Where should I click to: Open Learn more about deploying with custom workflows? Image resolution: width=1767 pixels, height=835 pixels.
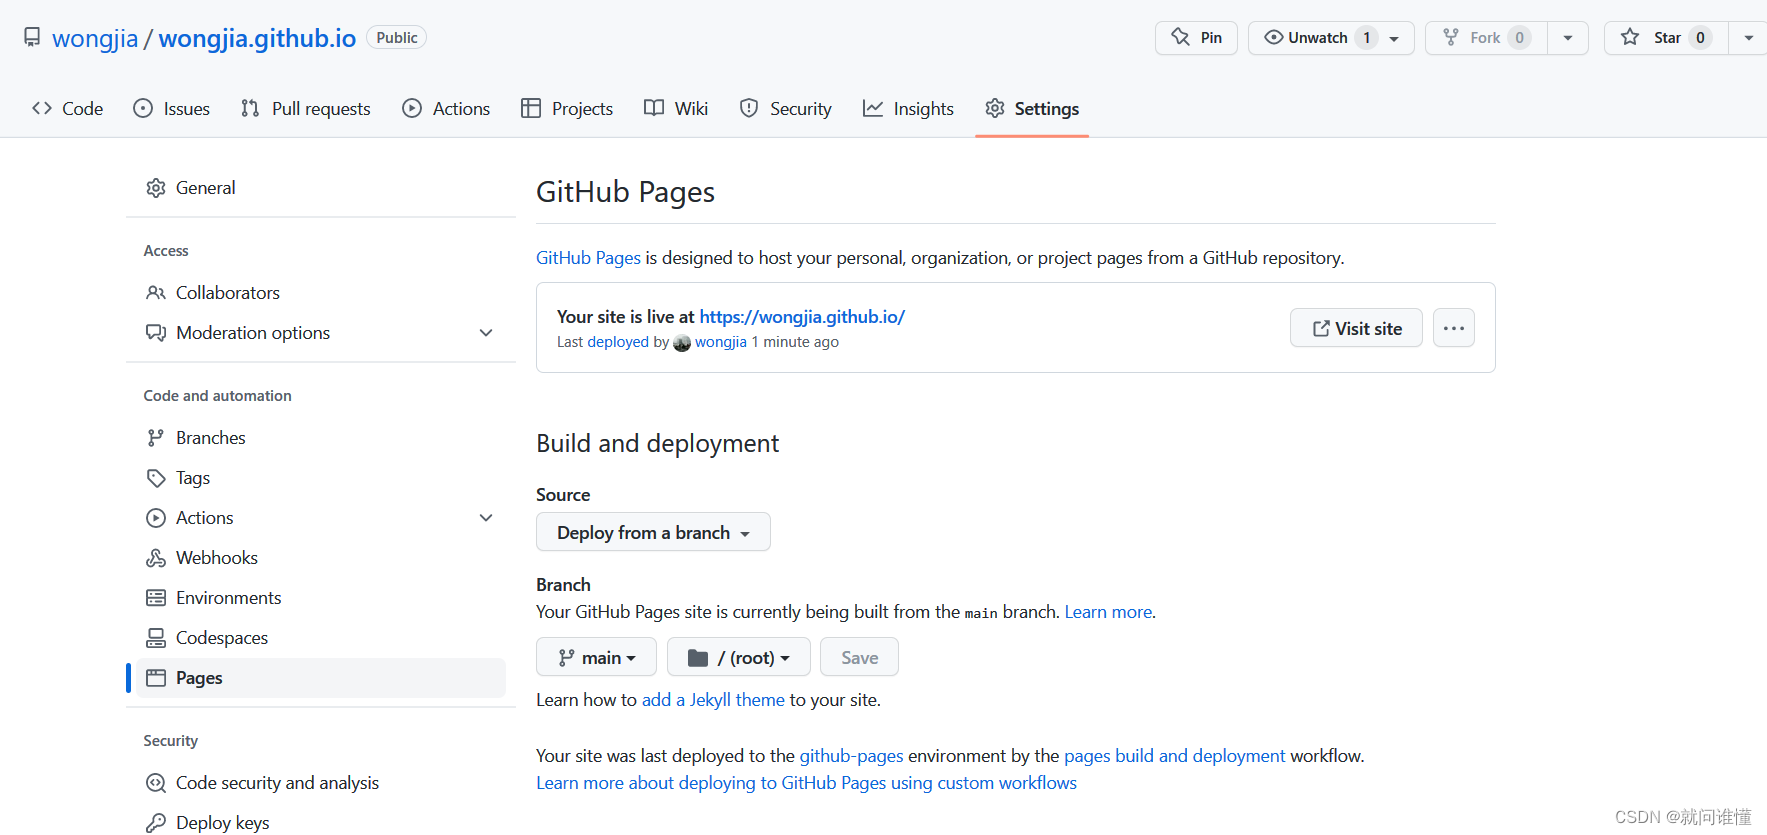click(806, 783)
